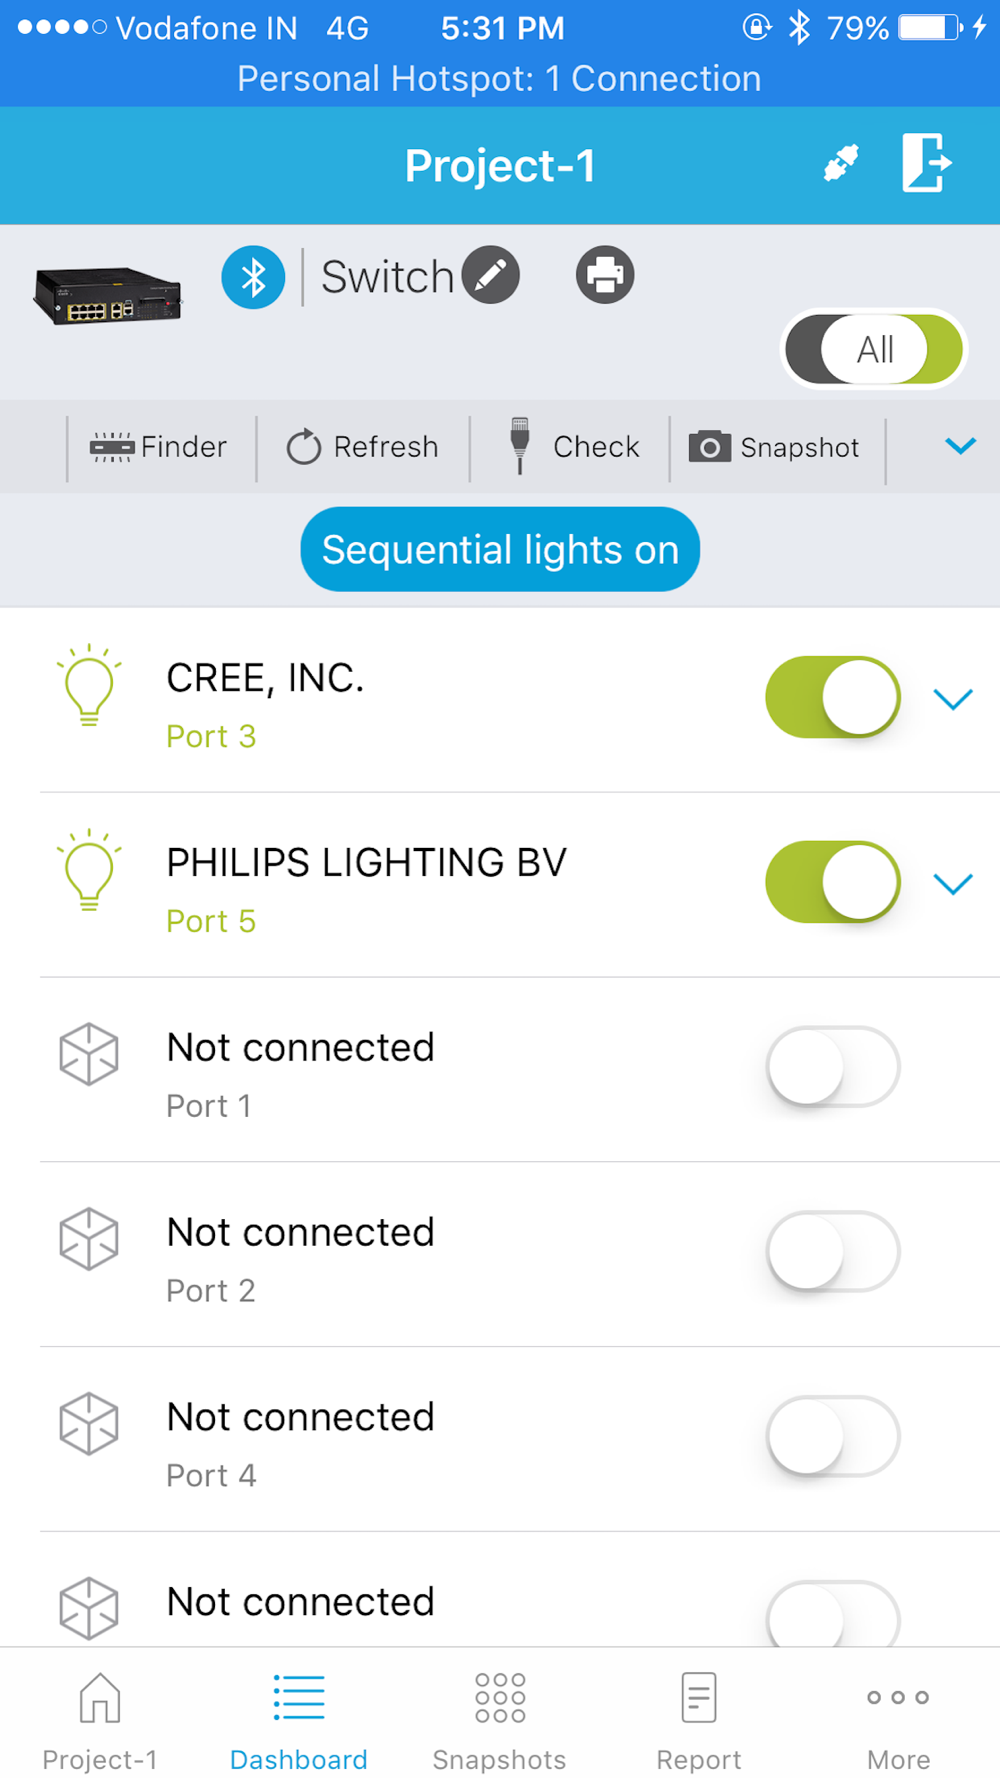Tap the Check cable tool

[573, 447]
